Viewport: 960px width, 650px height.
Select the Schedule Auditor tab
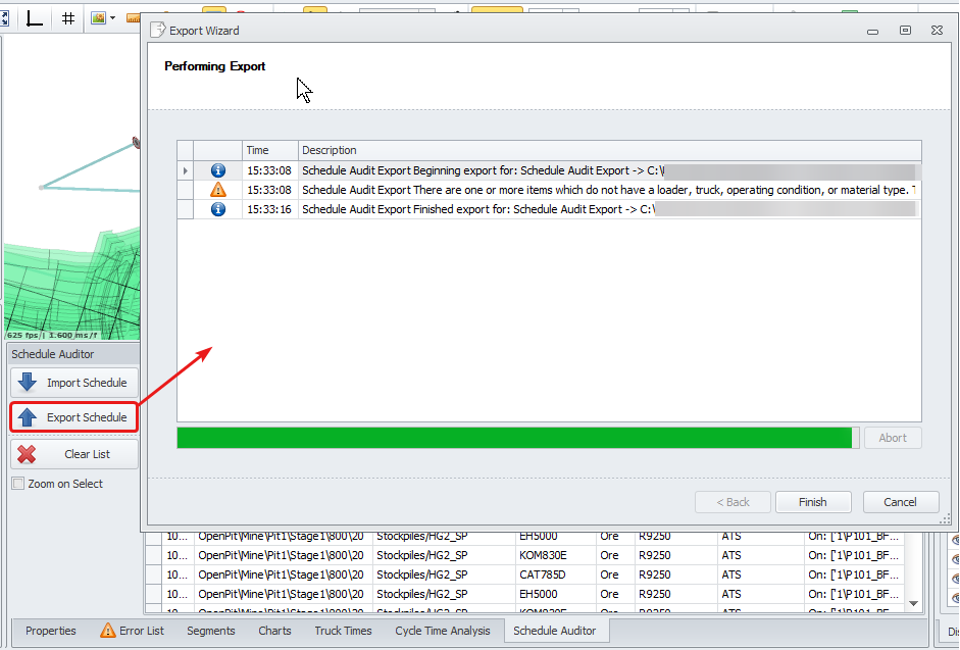pos(555,630)
